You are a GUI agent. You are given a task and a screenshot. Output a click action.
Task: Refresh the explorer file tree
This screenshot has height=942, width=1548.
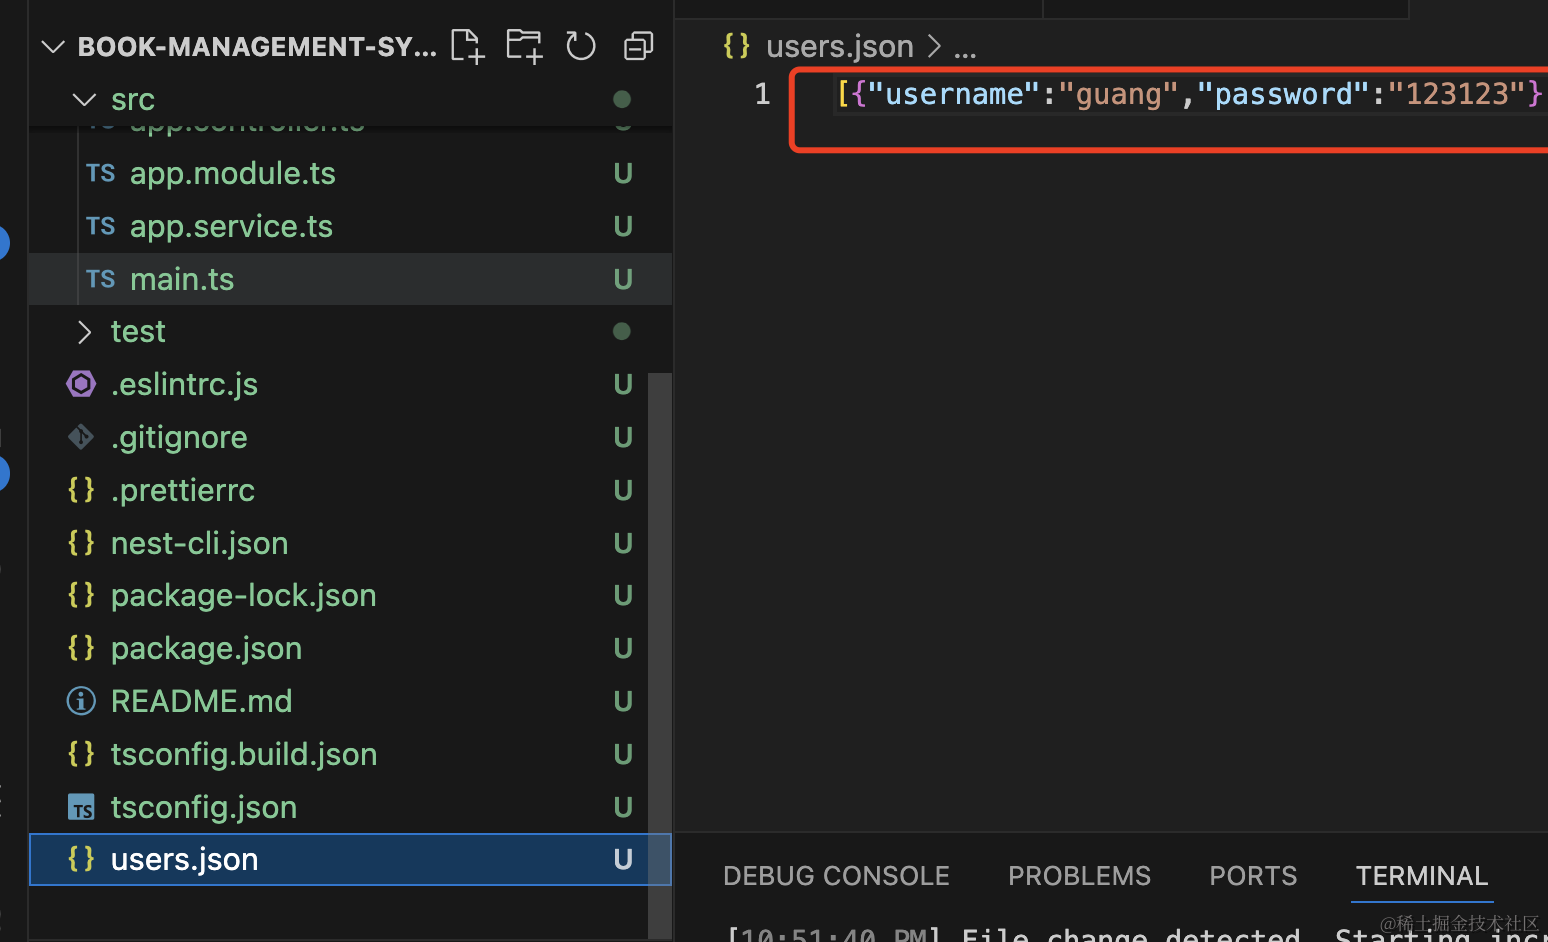[x=581, y=46]
